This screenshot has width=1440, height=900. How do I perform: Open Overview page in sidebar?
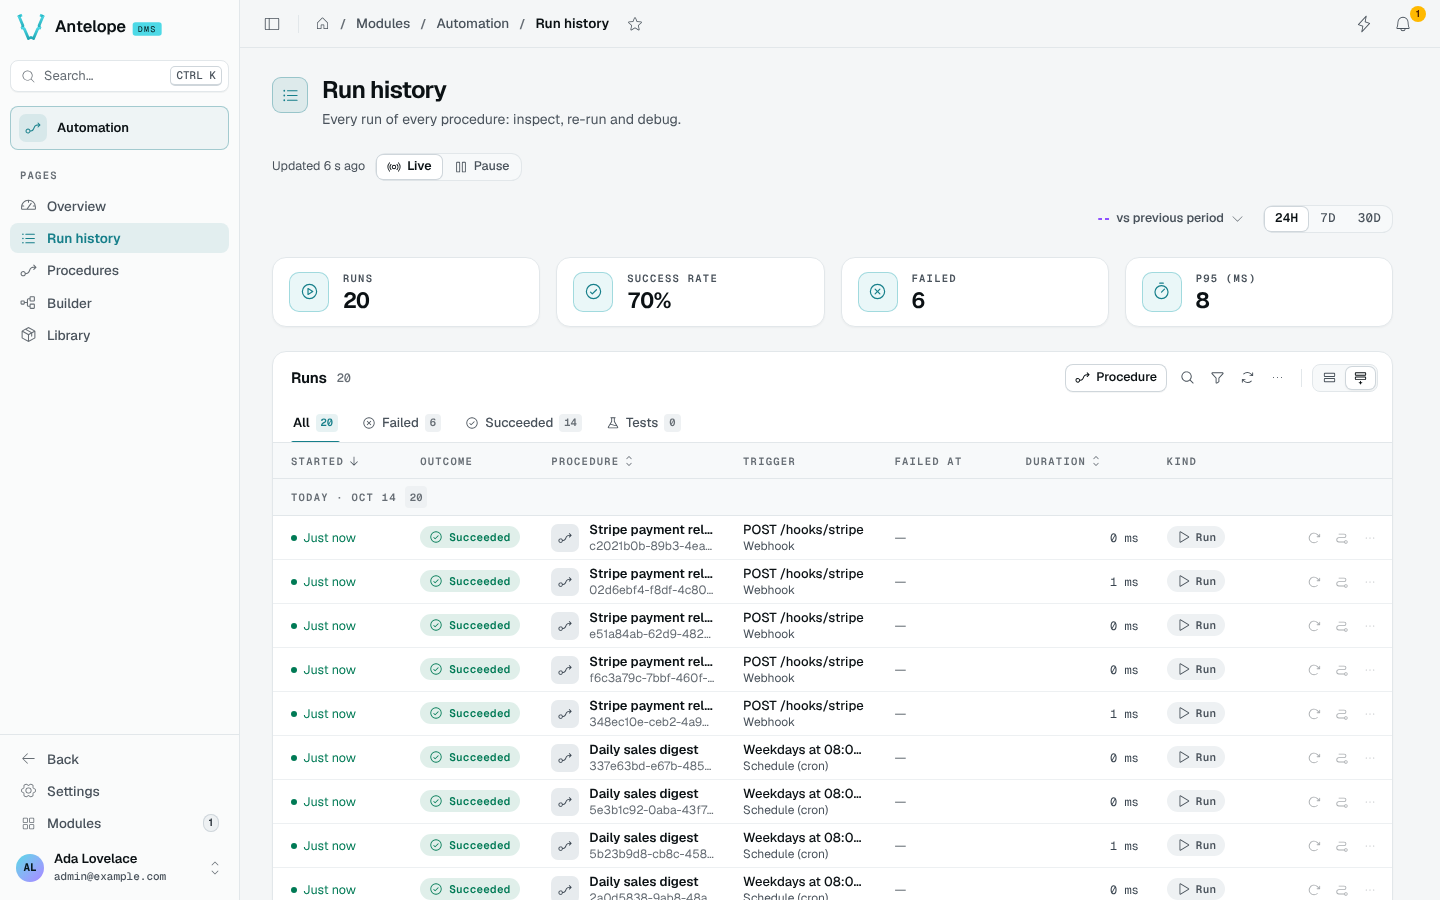tap(119, 206)
